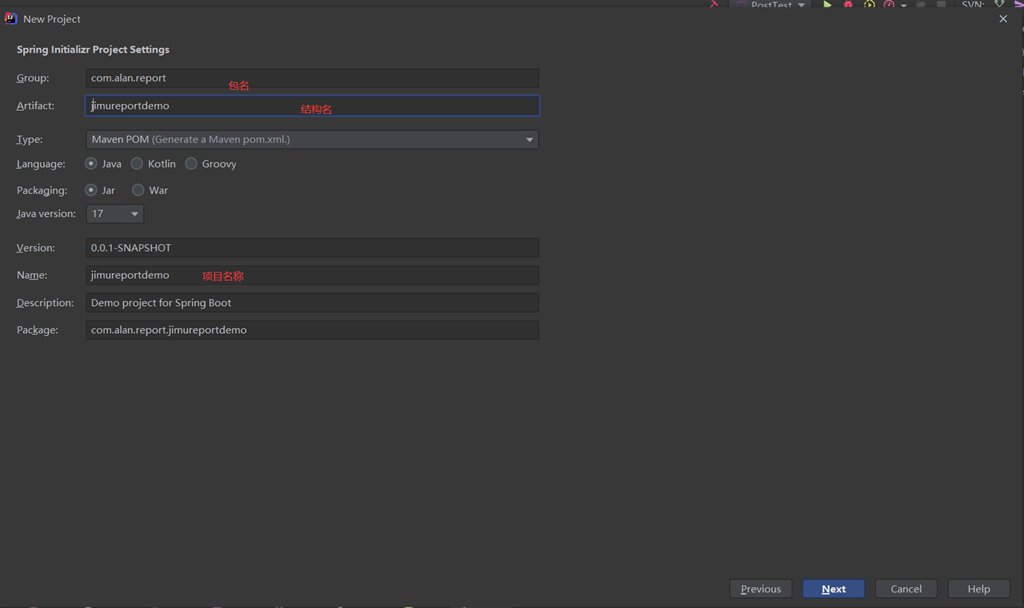
Task: Select Jar packaging
Action: 91,190
